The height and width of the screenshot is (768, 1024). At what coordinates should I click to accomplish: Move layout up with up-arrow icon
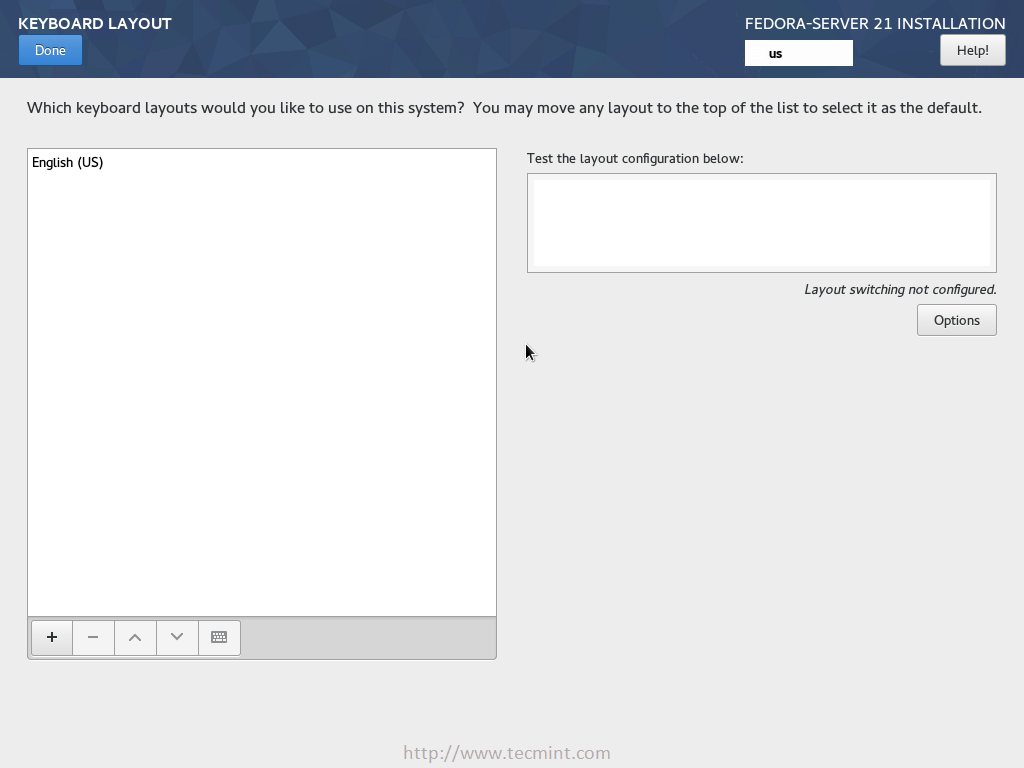pyautogui.click(x=135, y=637)
